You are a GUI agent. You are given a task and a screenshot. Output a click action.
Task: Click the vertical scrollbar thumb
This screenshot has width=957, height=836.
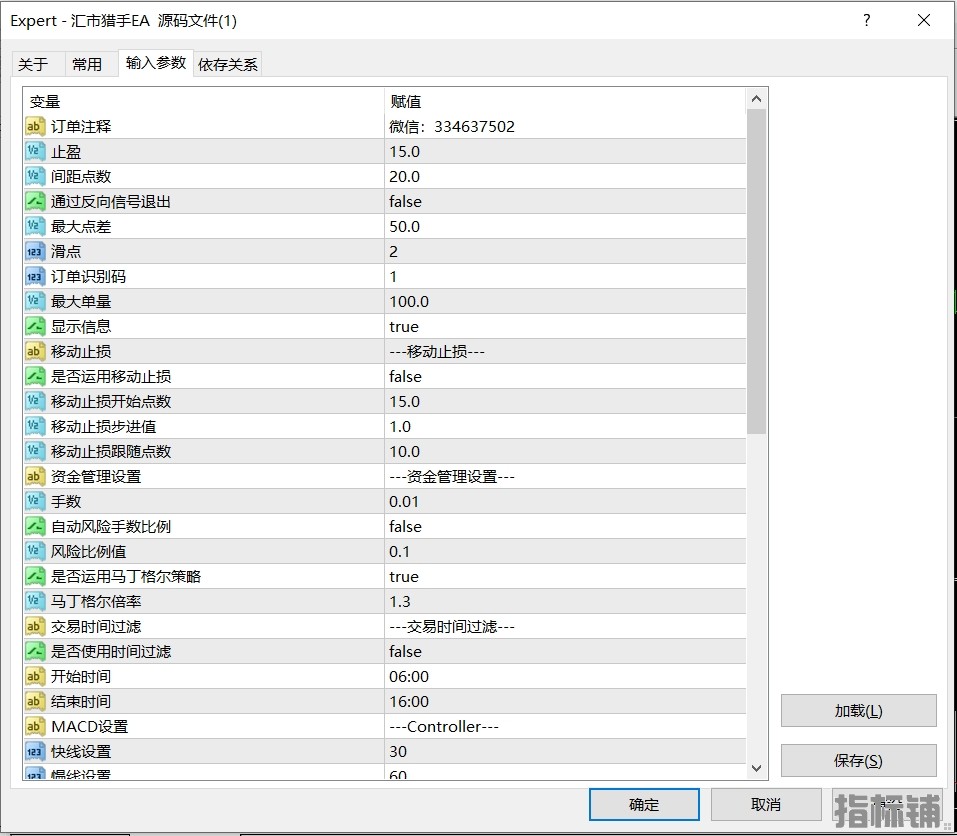pyautogui.click(x=756, y=272)
